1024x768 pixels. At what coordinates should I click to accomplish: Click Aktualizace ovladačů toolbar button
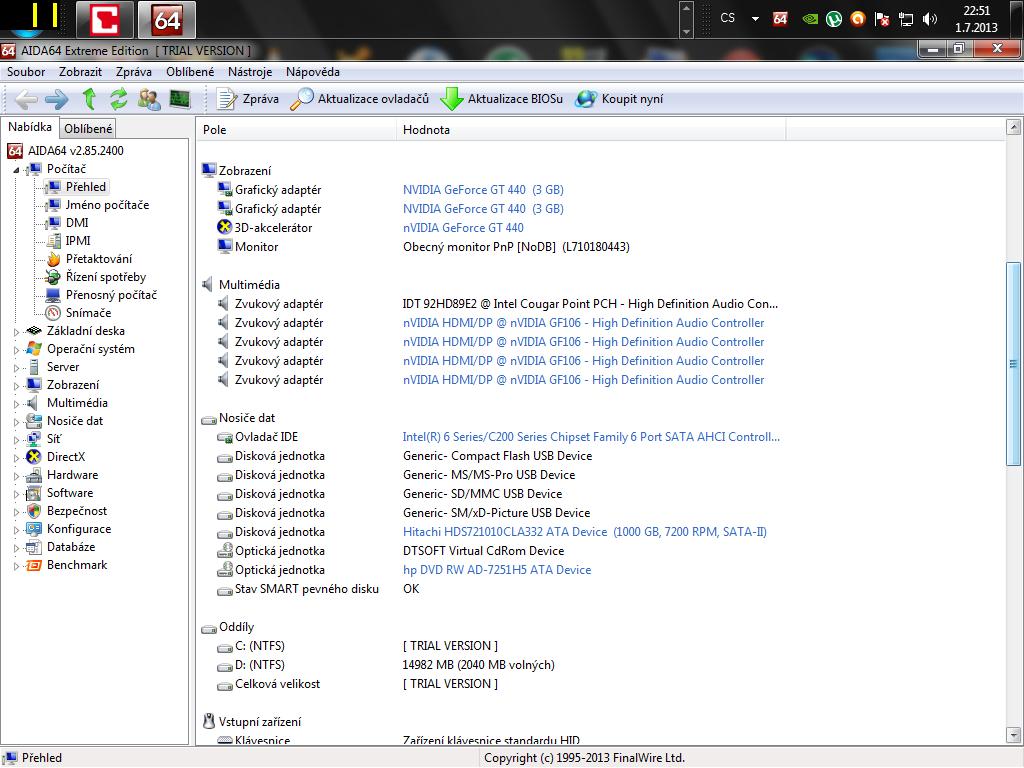[360, 98]
